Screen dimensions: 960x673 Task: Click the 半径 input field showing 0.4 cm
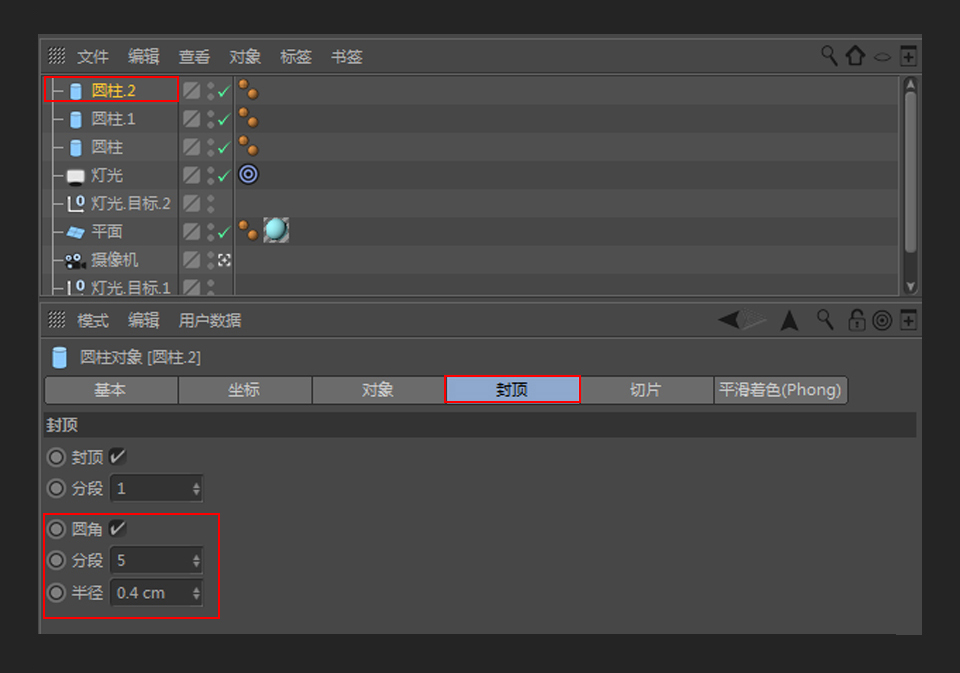148,592
